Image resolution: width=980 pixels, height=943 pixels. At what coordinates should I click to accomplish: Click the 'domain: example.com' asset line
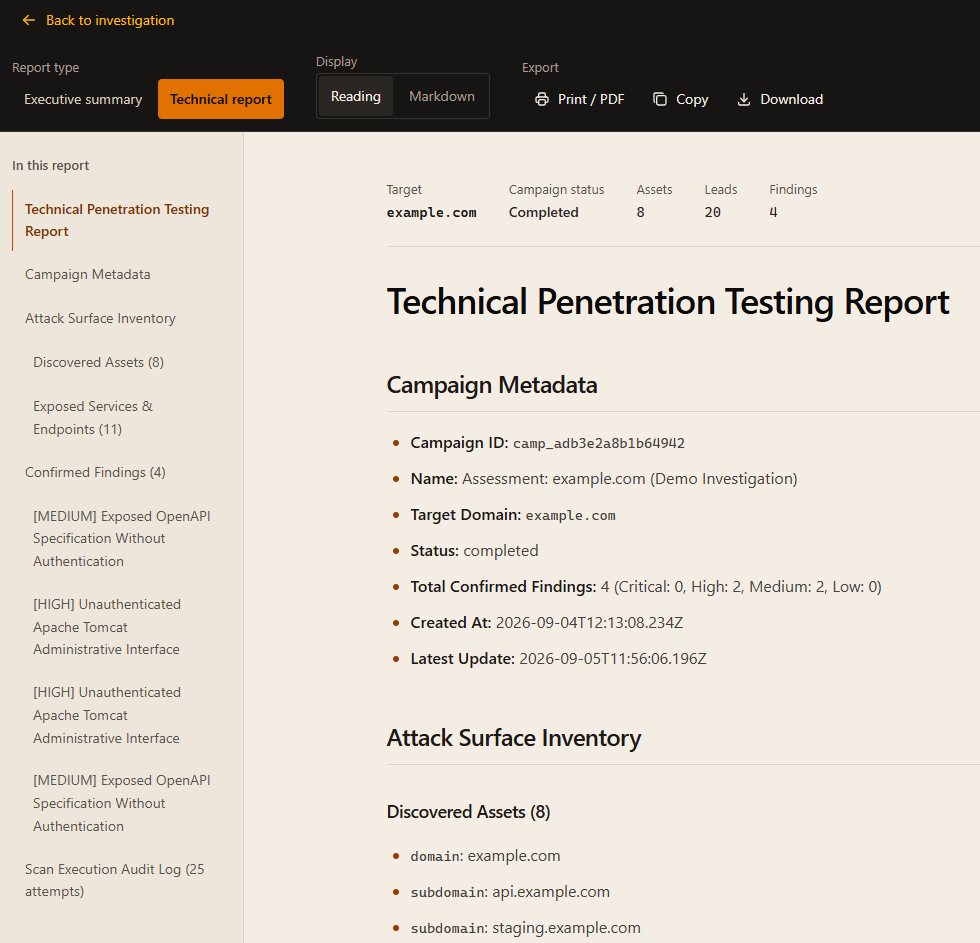485,856
